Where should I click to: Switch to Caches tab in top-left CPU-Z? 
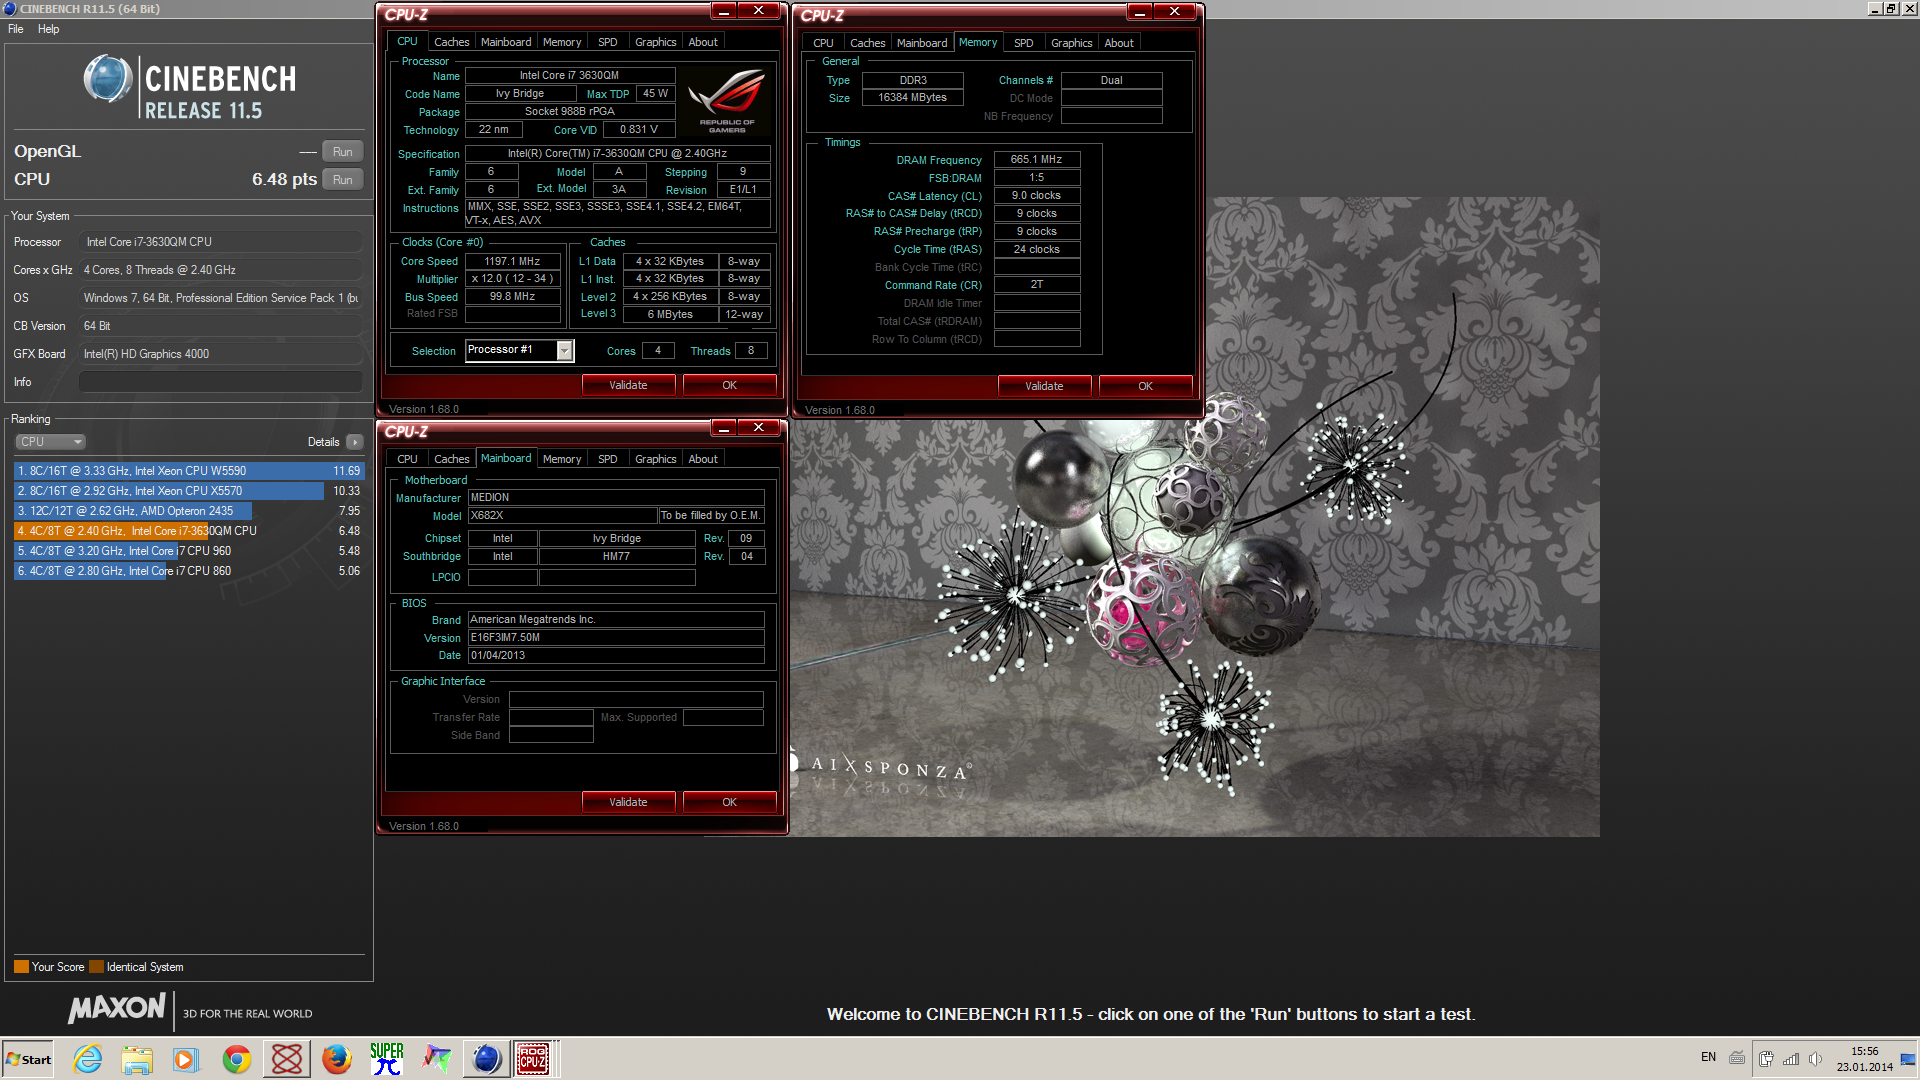pyautogui.click(x=451, y=42)
